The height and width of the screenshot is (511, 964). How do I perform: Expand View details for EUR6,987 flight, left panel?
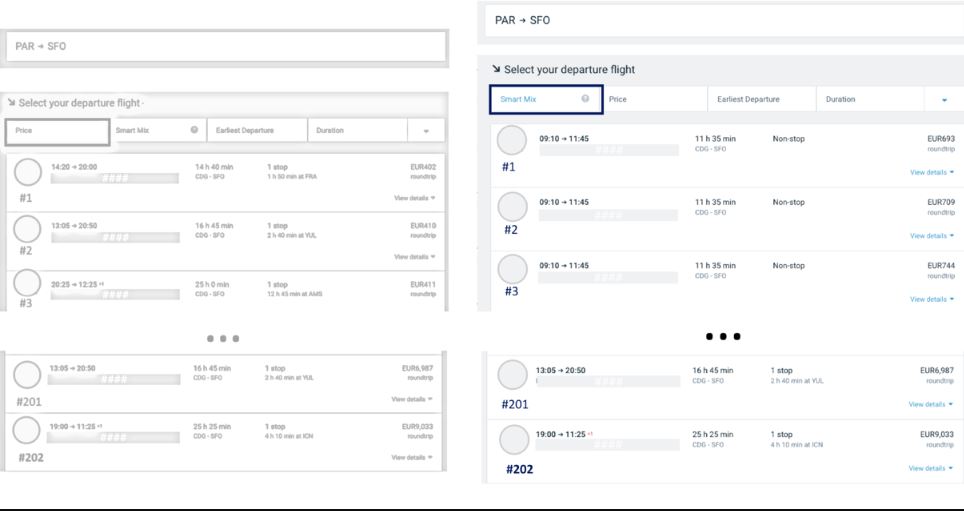pyautogui.click(x=412, y=399)
